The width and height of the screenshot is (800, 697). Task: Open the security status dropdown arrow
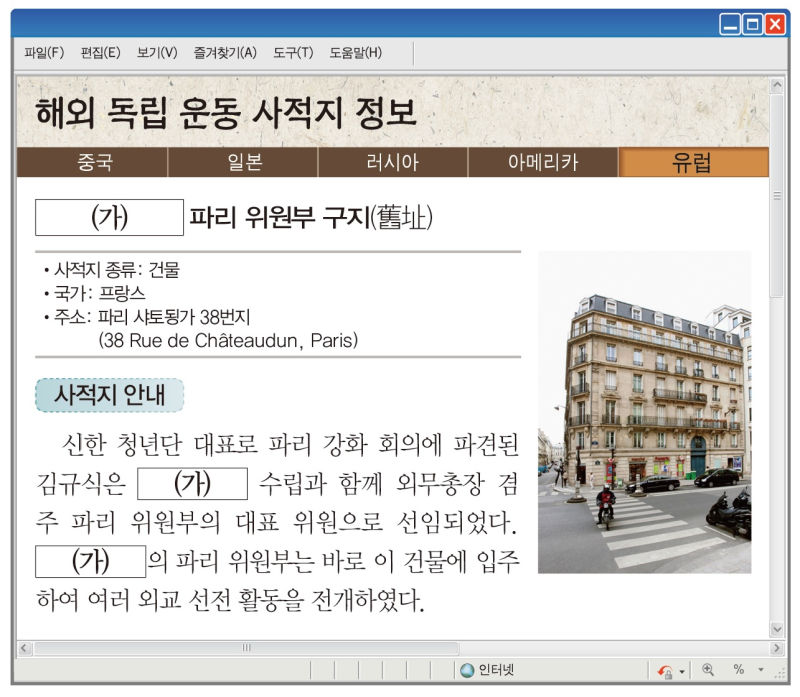pyautogui.click(x=682, y=671)
